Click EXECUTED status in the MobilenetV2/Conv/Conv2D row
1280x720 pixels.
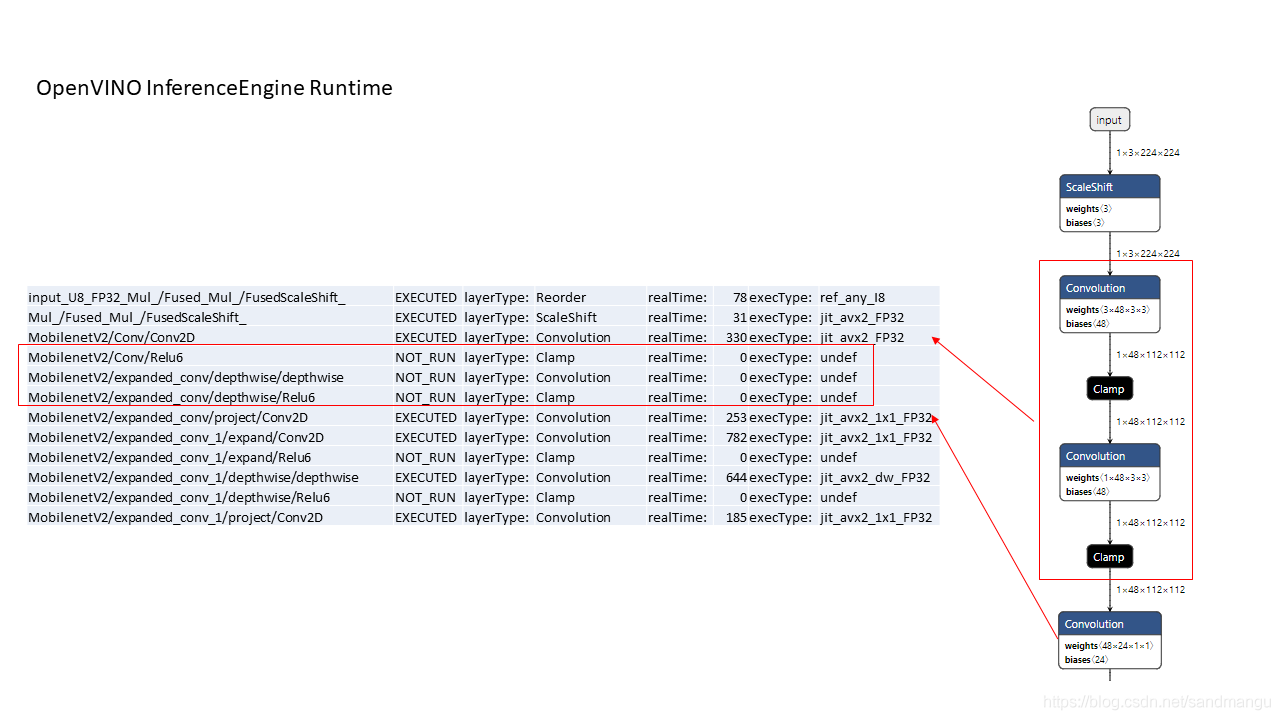426,337
